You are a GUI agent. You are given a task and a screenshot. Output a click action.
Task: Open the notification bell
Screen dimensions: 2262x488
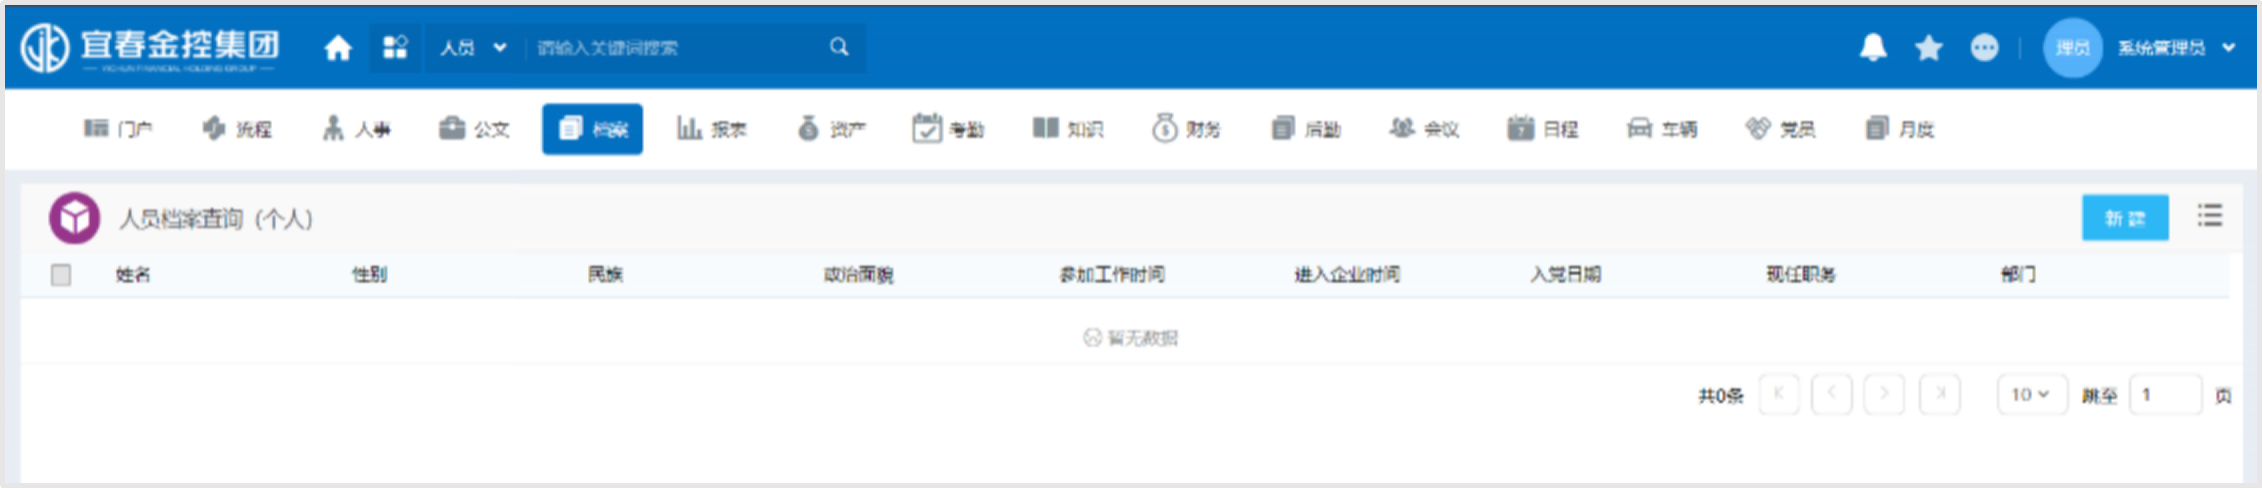(x=1873, y=47)
